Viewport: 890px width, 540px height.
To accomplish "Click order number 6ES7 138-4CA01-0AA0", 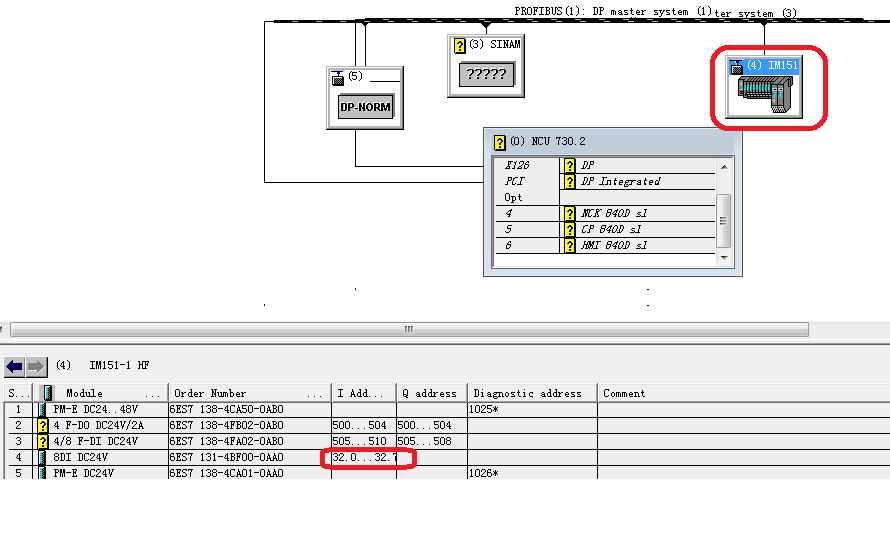I will click(226, 472).
